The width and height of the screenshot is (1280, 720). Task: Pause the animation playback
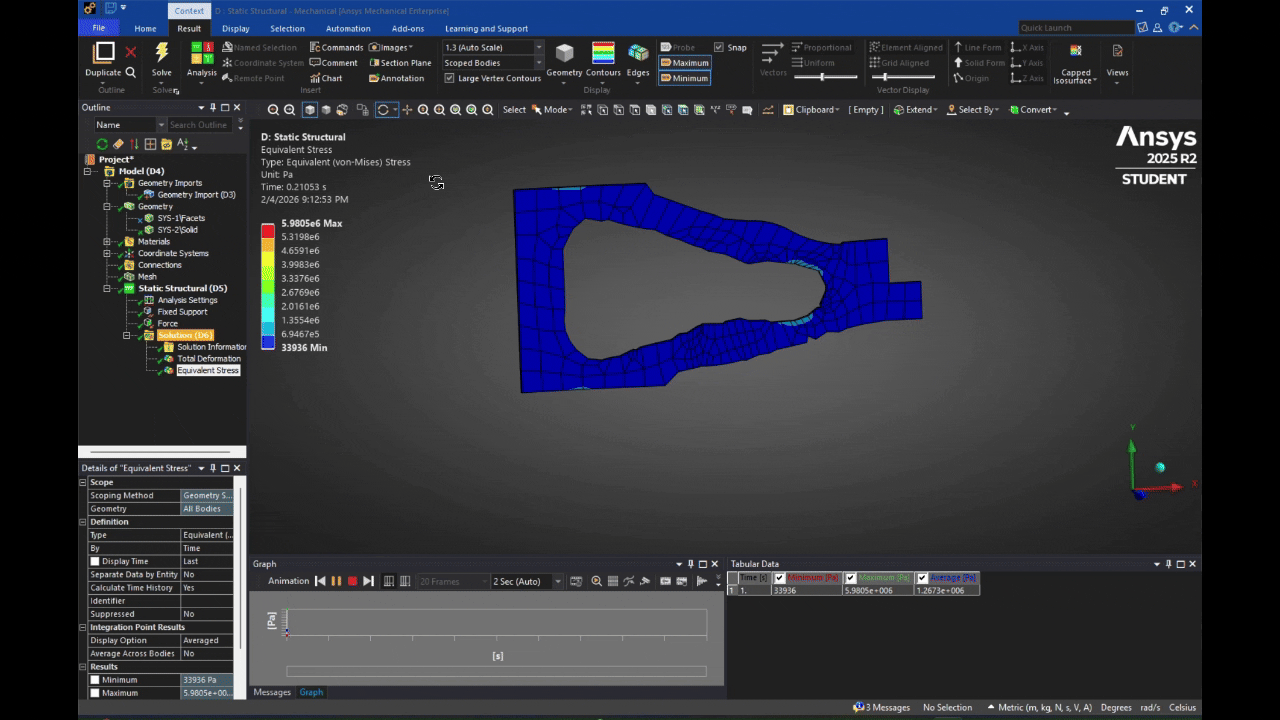336,581
